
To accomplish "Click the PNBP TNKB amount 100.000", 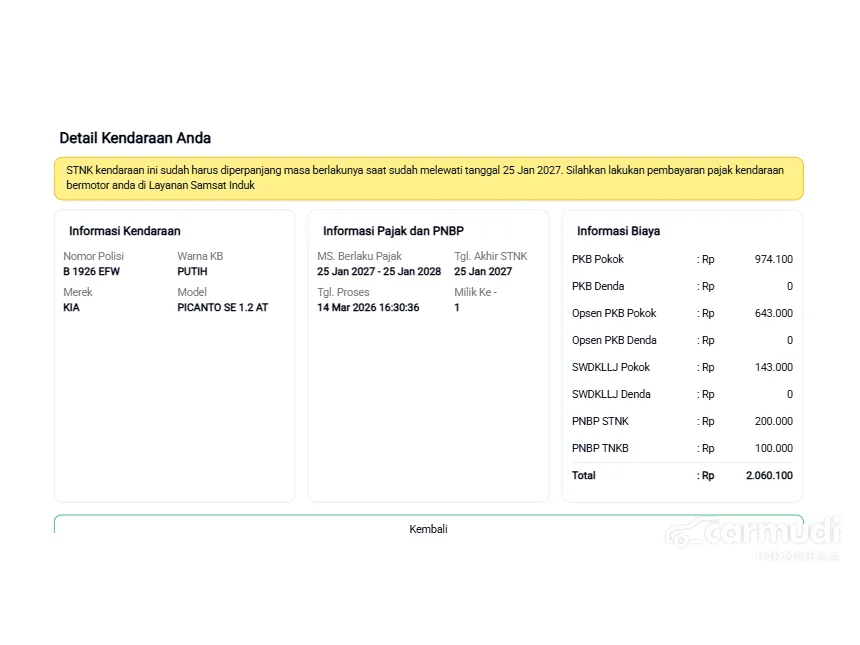I will click(773, 448).
